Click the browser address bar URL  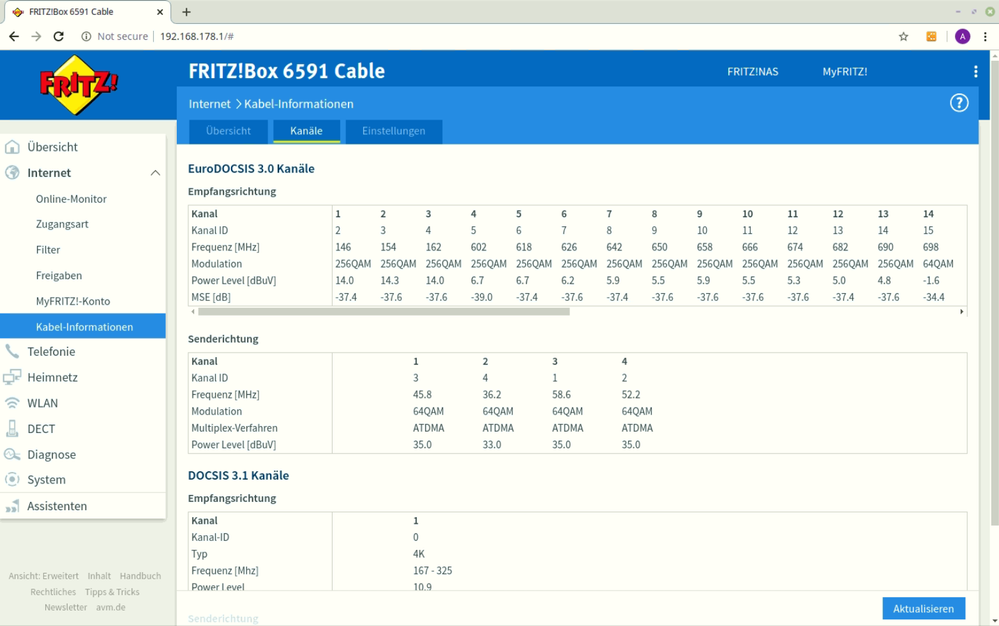[197, 36]
